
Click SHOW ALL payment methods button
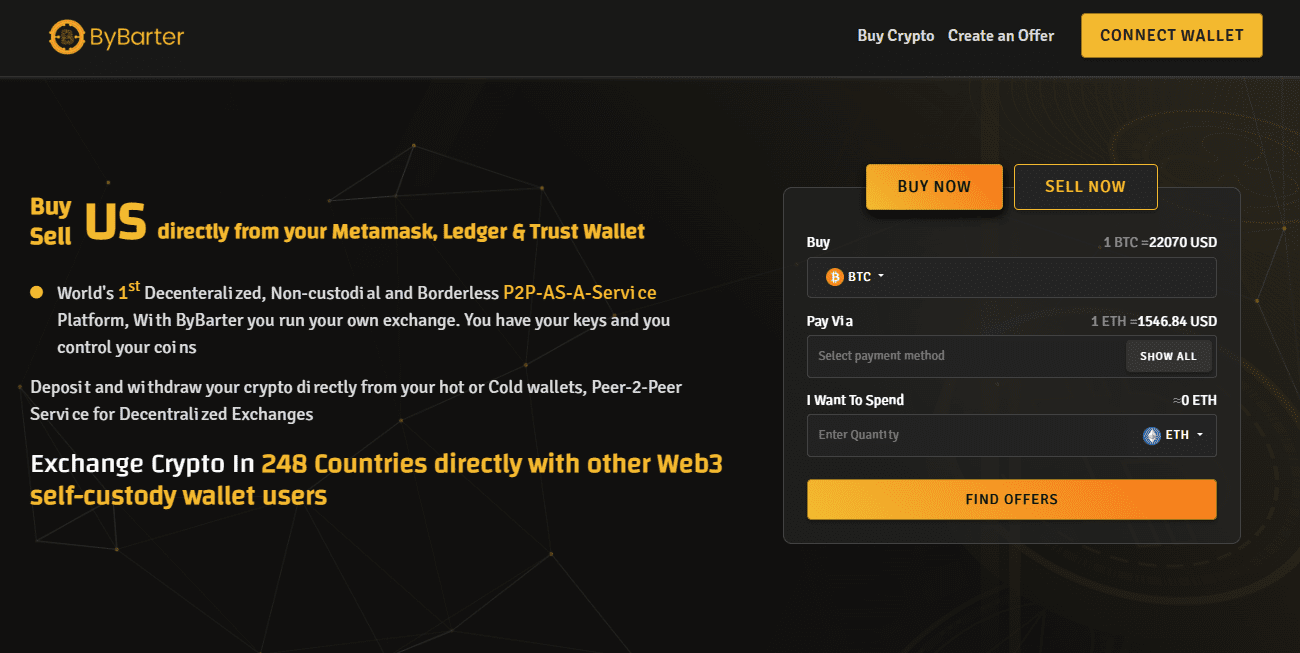coord(1168,356)
